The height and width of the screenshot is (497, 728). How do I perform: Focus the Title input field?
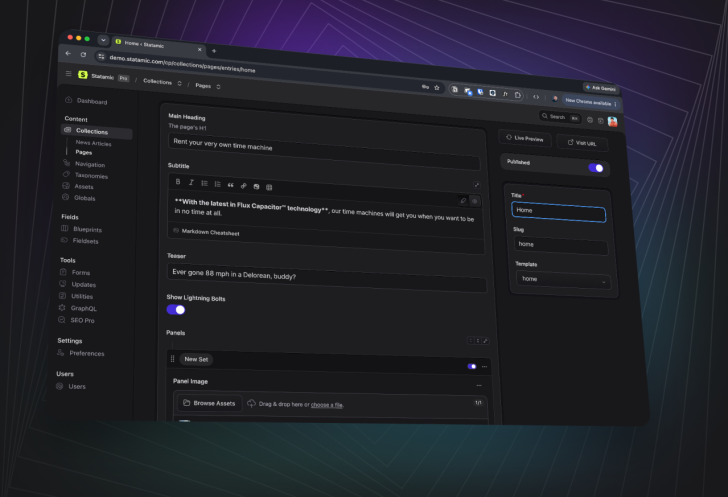tap(559, 212)
